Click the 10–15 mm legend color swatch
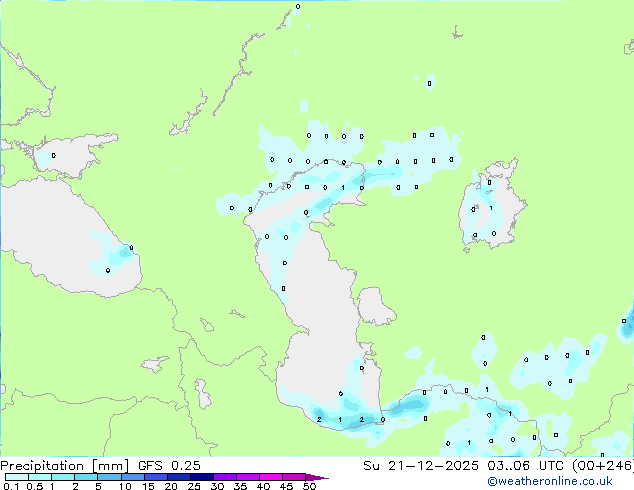This screenshot has width=634, height=490. pyautogui.click(x=132, y=477)
